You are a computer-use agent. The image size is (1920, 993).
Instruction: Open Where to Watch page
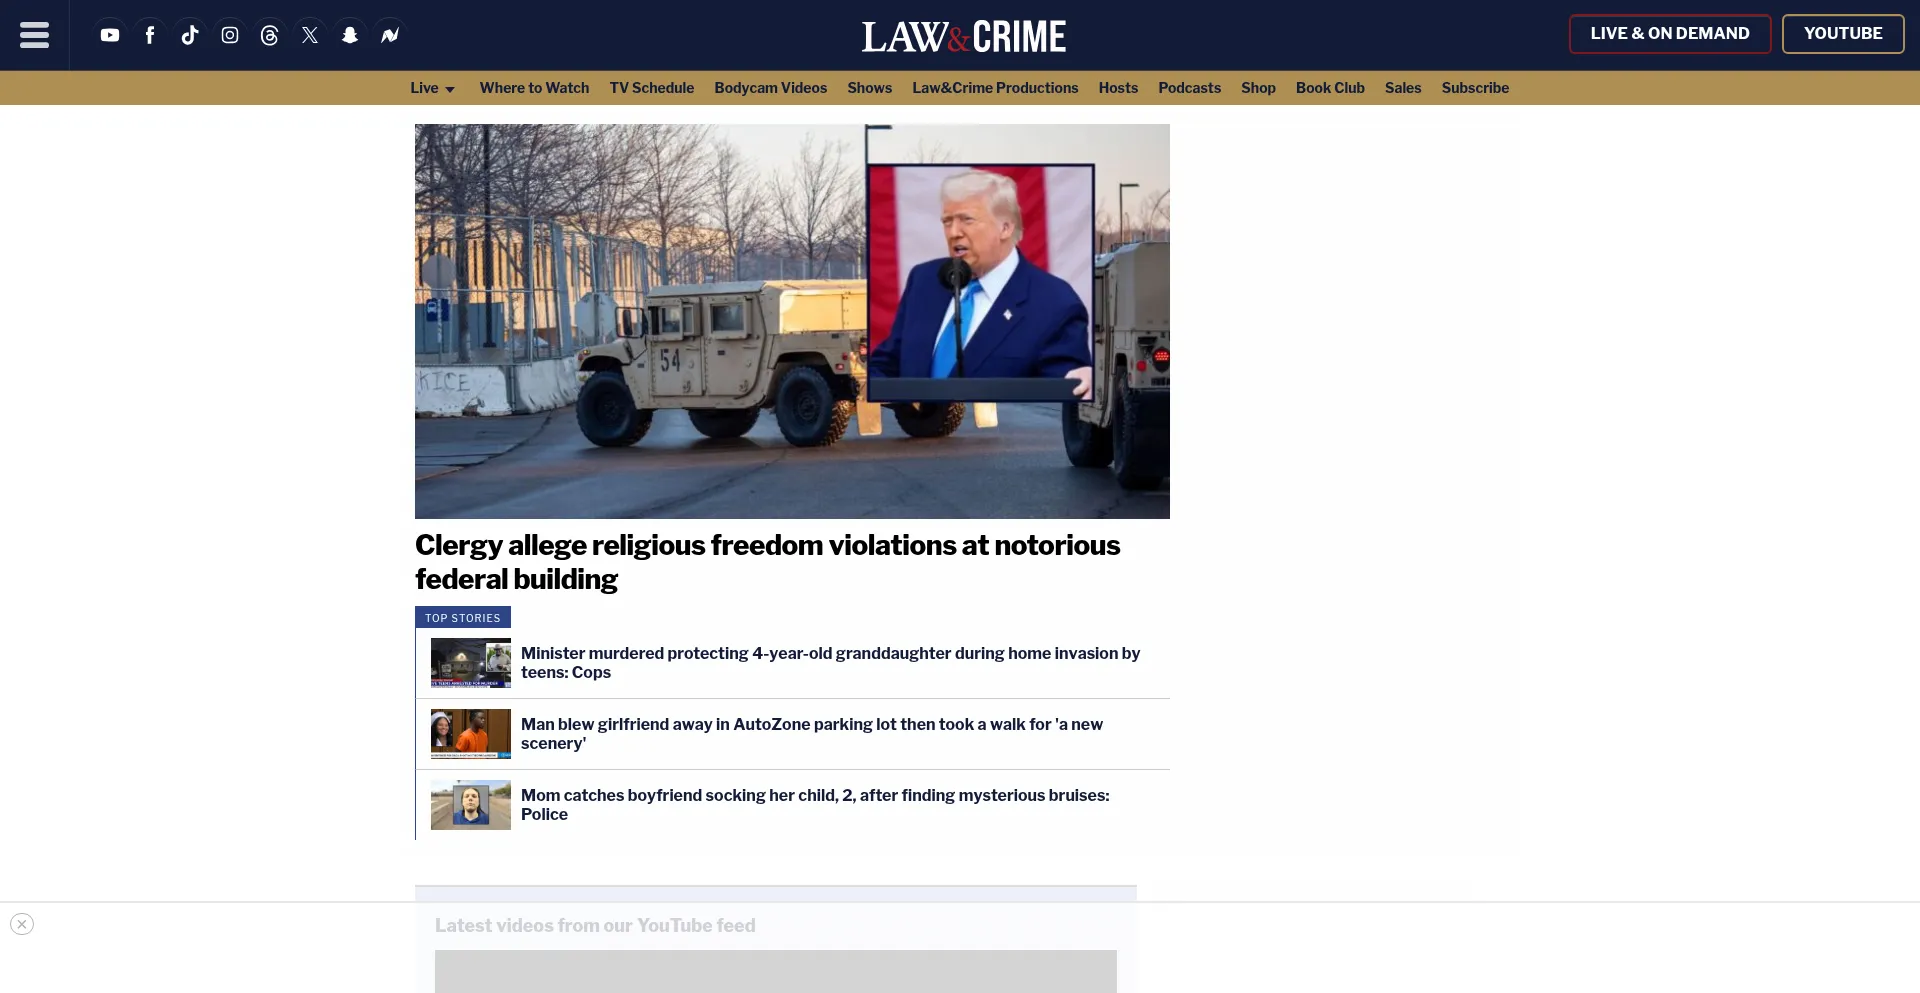click(534, 88)
